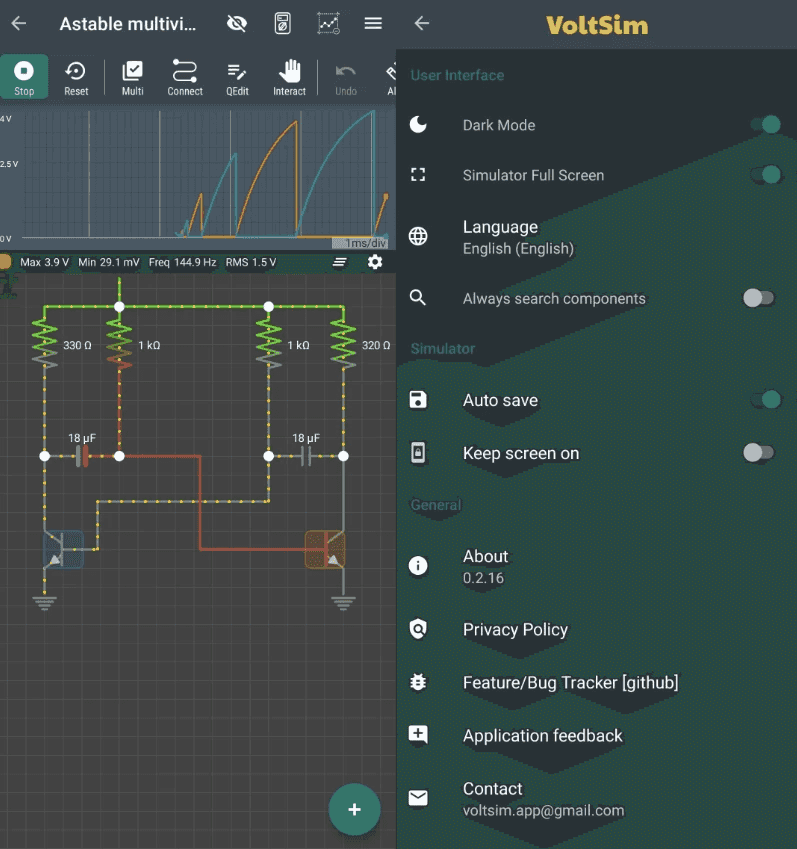Image resolution: width=797 pixels, height=849 pixels.
Task: Open the oscilloscope graph icon
Action: click(x=329, y=23)
